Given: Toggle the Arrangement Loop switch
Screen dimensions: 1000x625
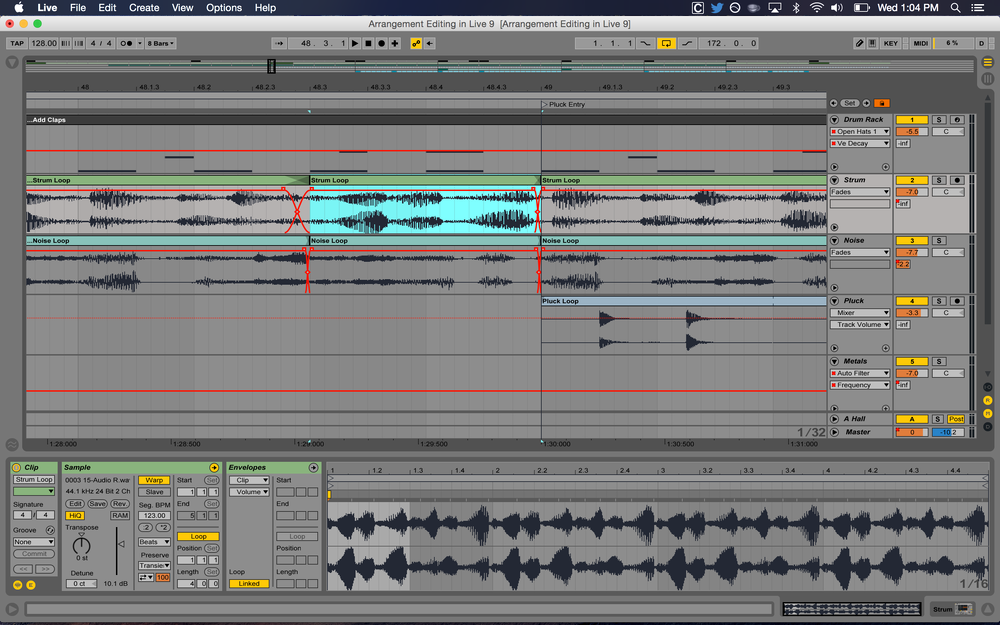Looking at the screenshot, I should [666, 43].
